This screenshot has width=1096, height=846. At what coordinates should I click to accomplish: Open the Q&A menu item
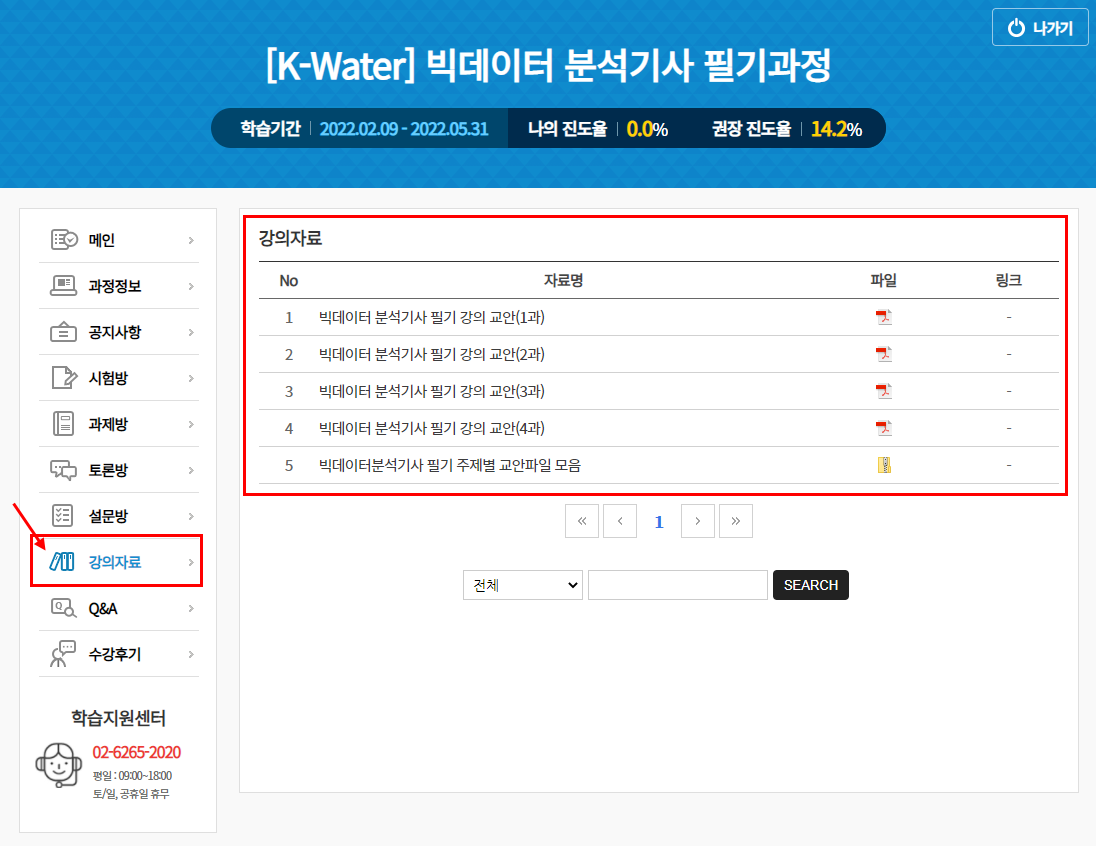click(119, 608)
